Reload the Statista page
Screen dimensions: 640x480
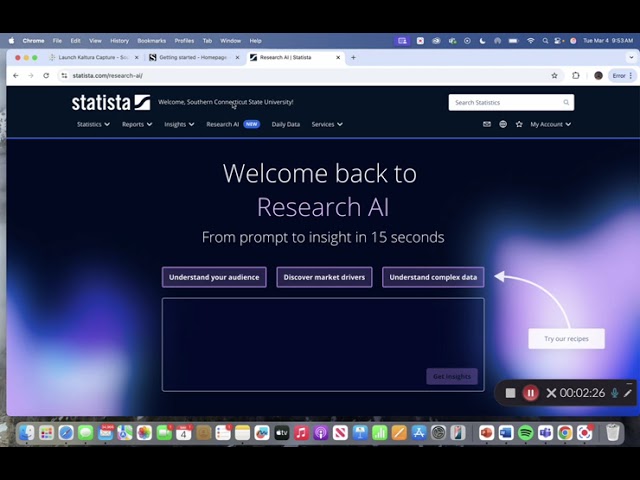(46, 76)
